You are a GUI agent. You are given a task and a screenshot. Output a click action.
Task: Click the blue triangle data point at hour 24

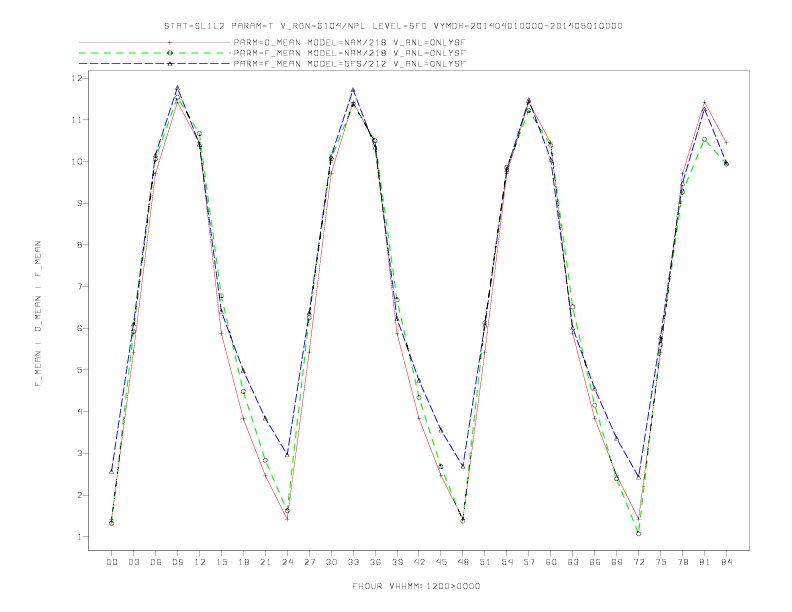pos(287,454)
